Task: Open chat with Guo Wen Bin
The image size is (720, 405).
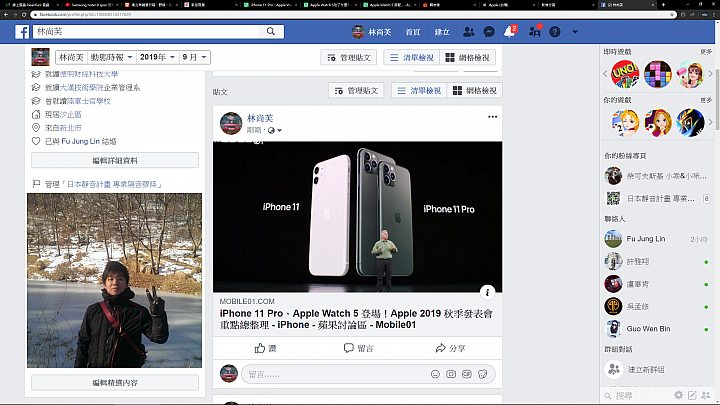Action: click(657, 329)
